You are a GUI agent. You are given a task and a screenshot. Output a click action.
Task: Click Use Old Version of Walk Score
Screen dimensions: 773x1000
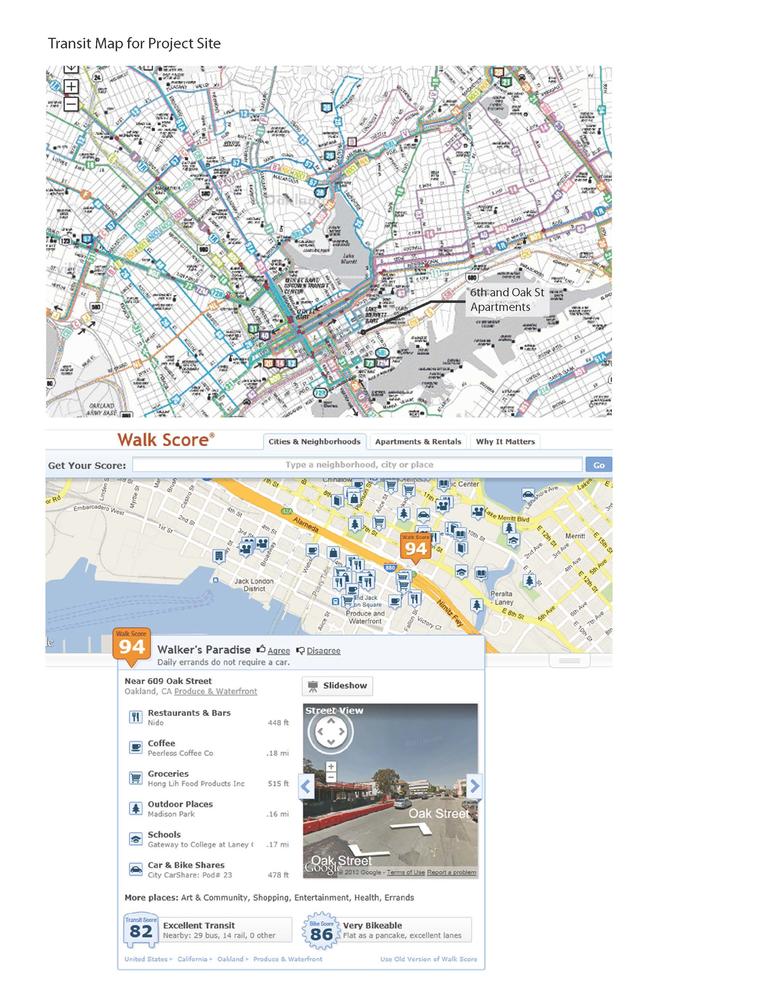coord(429,959)
